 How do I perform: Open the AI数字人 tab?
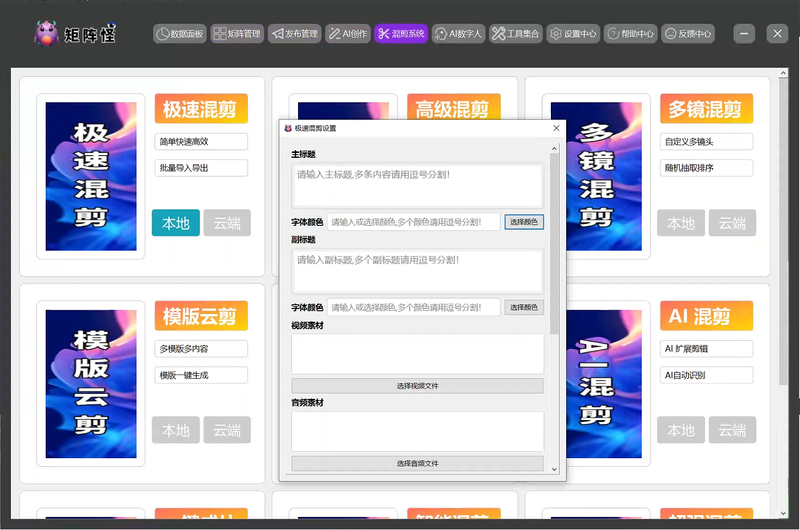tap(458, 34)
